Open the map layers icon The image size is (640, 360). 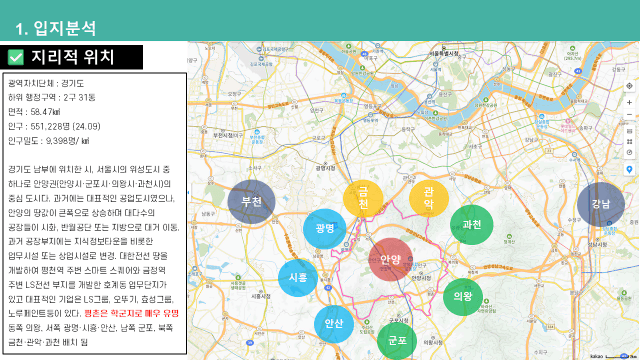629,131
